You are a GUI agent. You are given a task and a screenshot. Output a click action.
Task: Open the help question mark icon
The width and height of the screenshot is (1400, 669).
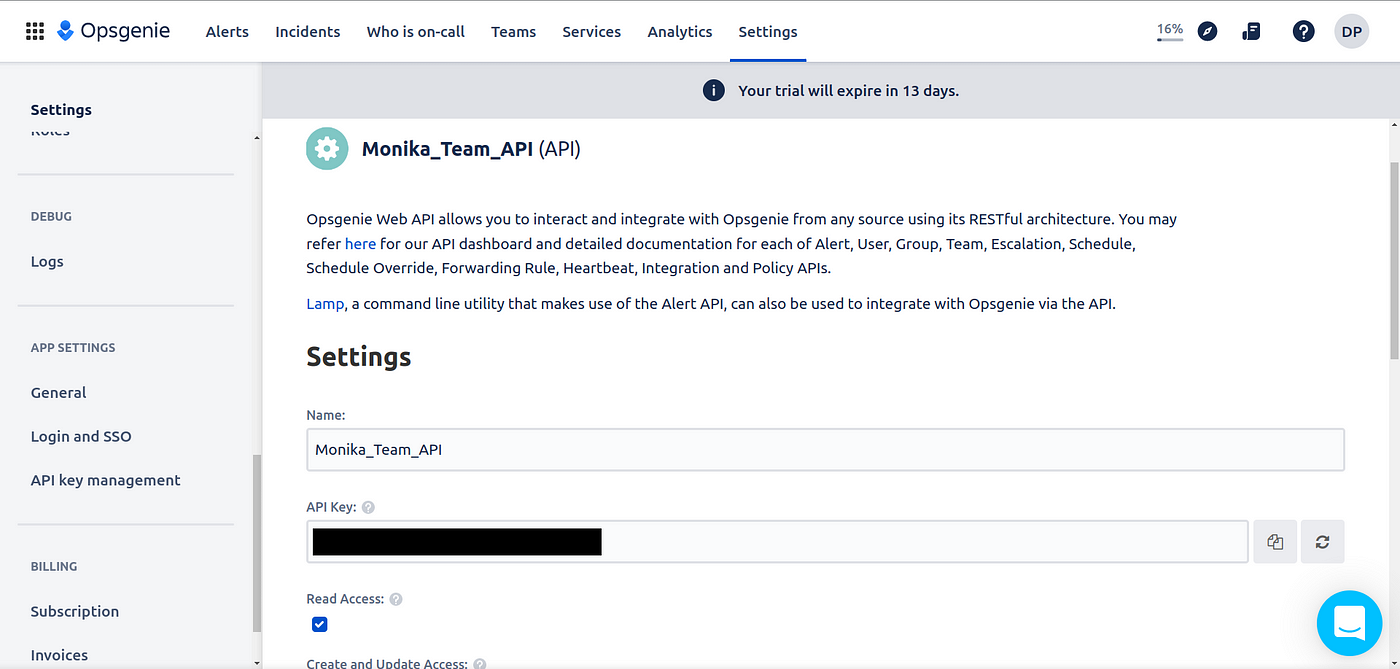pos(1303,31)
